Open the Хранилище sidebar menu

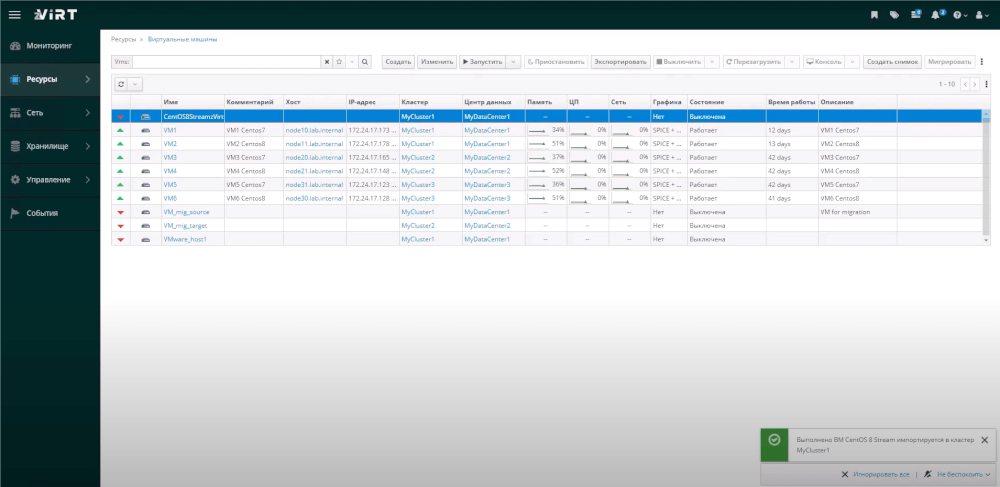tap(50, 146)
